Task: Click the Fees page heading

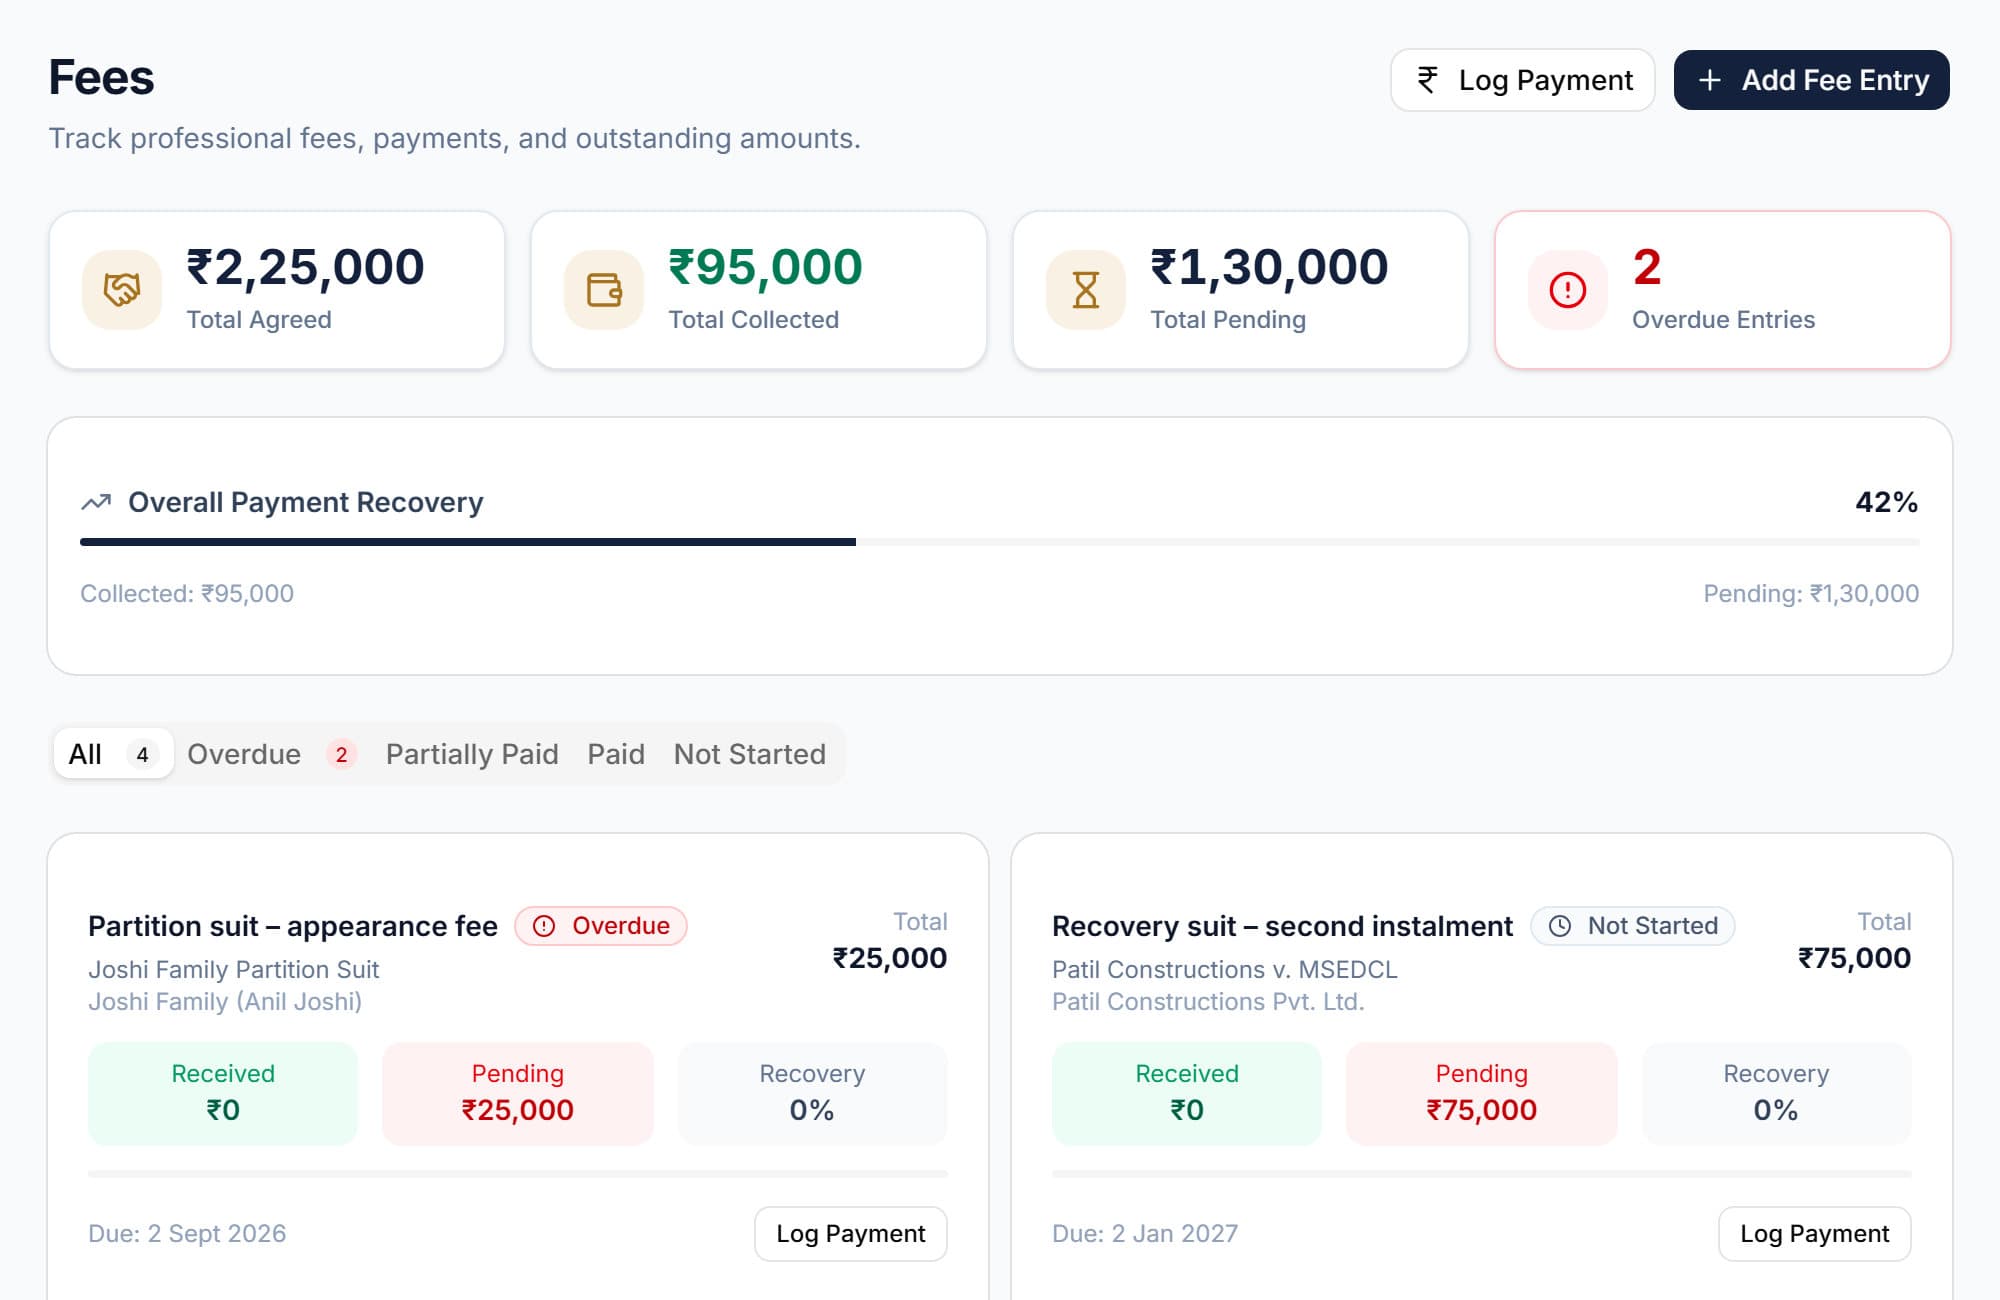Action: click(x=101, y=78)
